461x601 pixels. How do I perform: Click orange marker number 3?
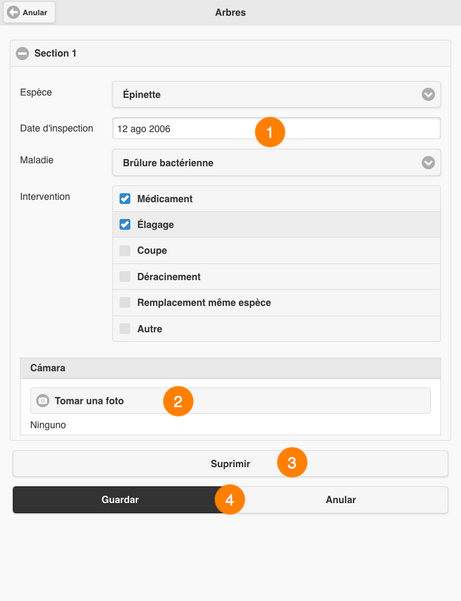(292, 463)
